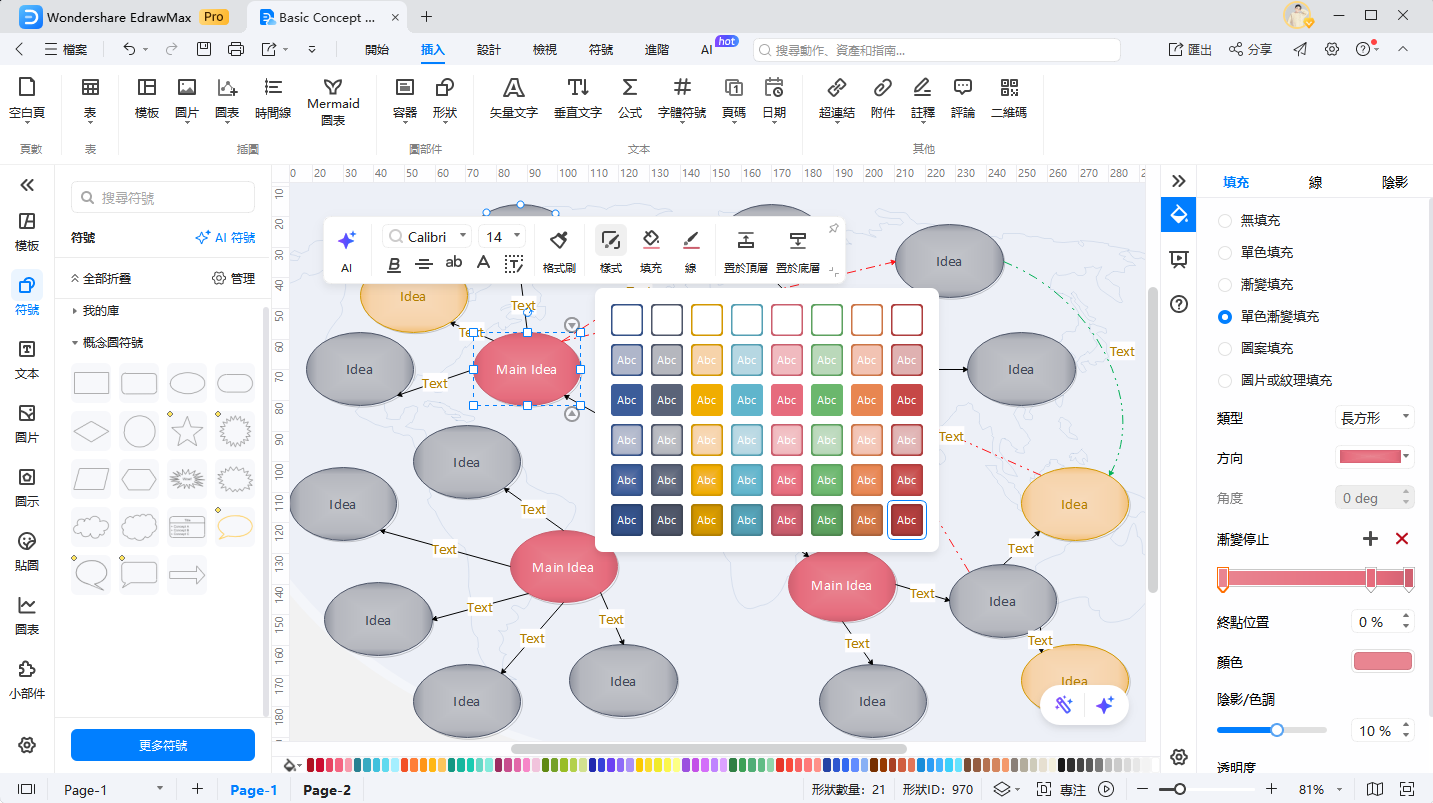The width and height of the screenshot is (1433, 803).
Task: Insert a hyperlink (超連結)
Action: (836, 98)
